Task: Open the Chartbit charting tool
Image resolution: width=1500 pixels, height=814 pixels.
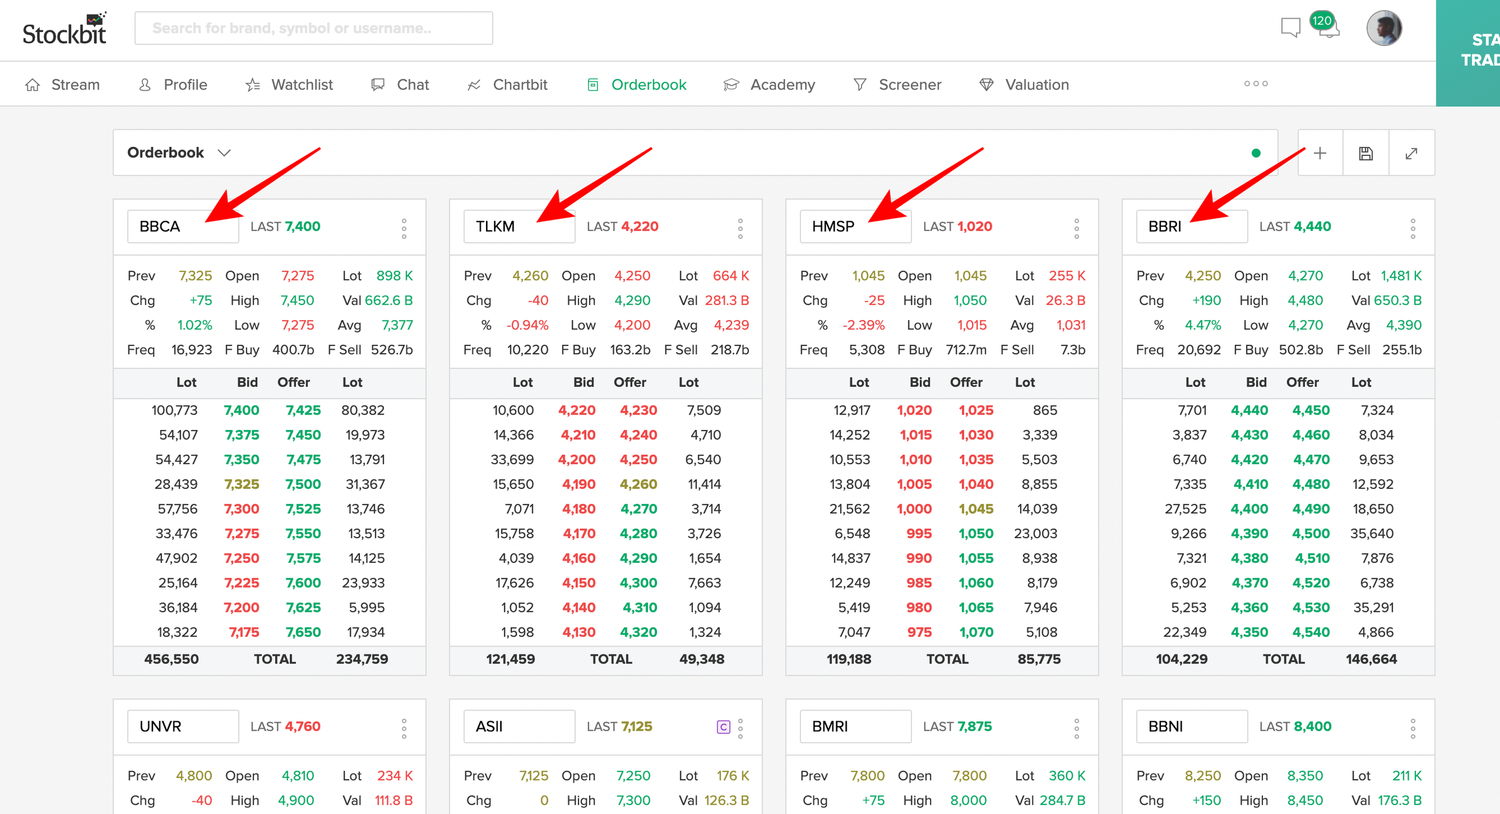Action: coord(507,84)
